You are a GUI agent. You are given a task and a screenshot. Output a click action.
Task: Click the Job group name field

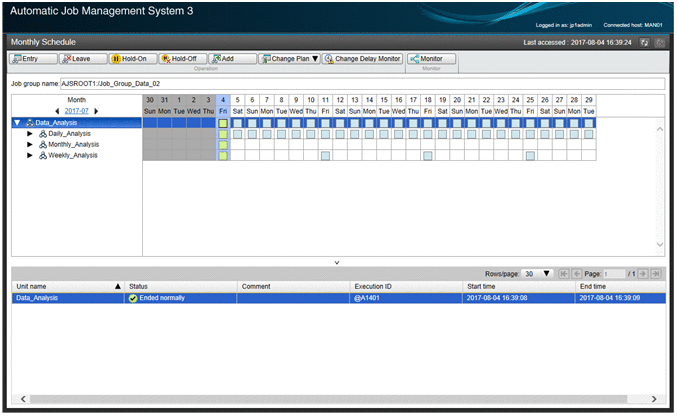[360, 85]
